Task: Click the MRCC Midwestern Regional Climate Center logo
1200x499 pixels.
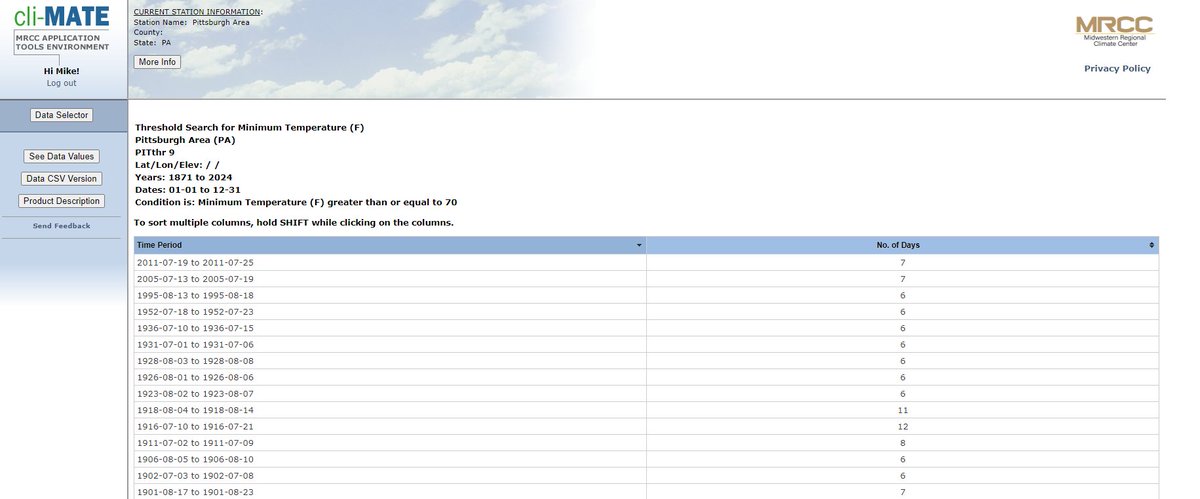Action: 1114,30
